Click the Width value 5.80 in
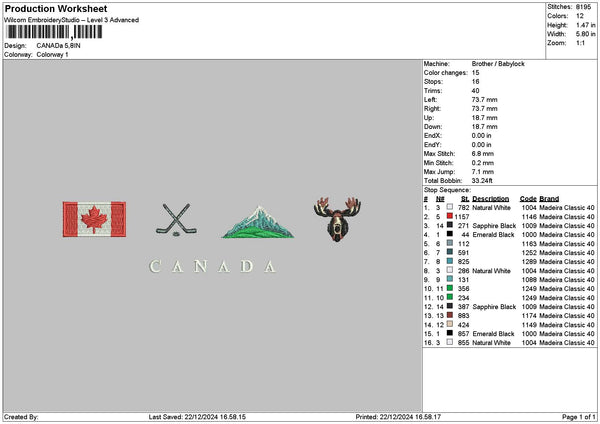Image resolution: width=600 pixels, height=424 pixels. point(586,34)
